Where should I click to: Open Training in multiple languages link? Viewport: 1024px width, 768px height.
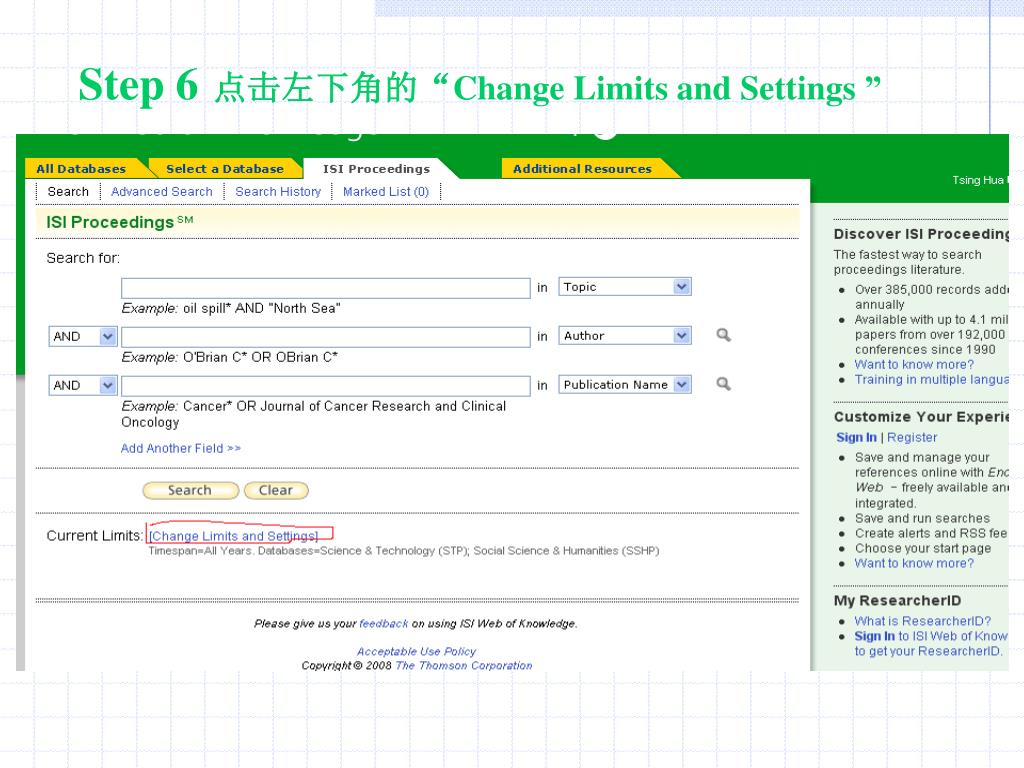tap(932, 379)
